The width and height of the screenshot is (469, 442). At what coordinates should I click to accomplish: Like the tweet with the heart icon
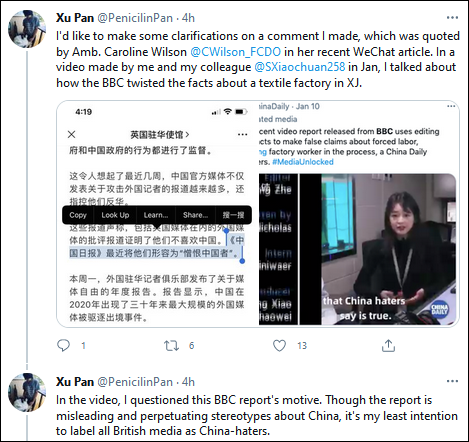click(279, 346)
